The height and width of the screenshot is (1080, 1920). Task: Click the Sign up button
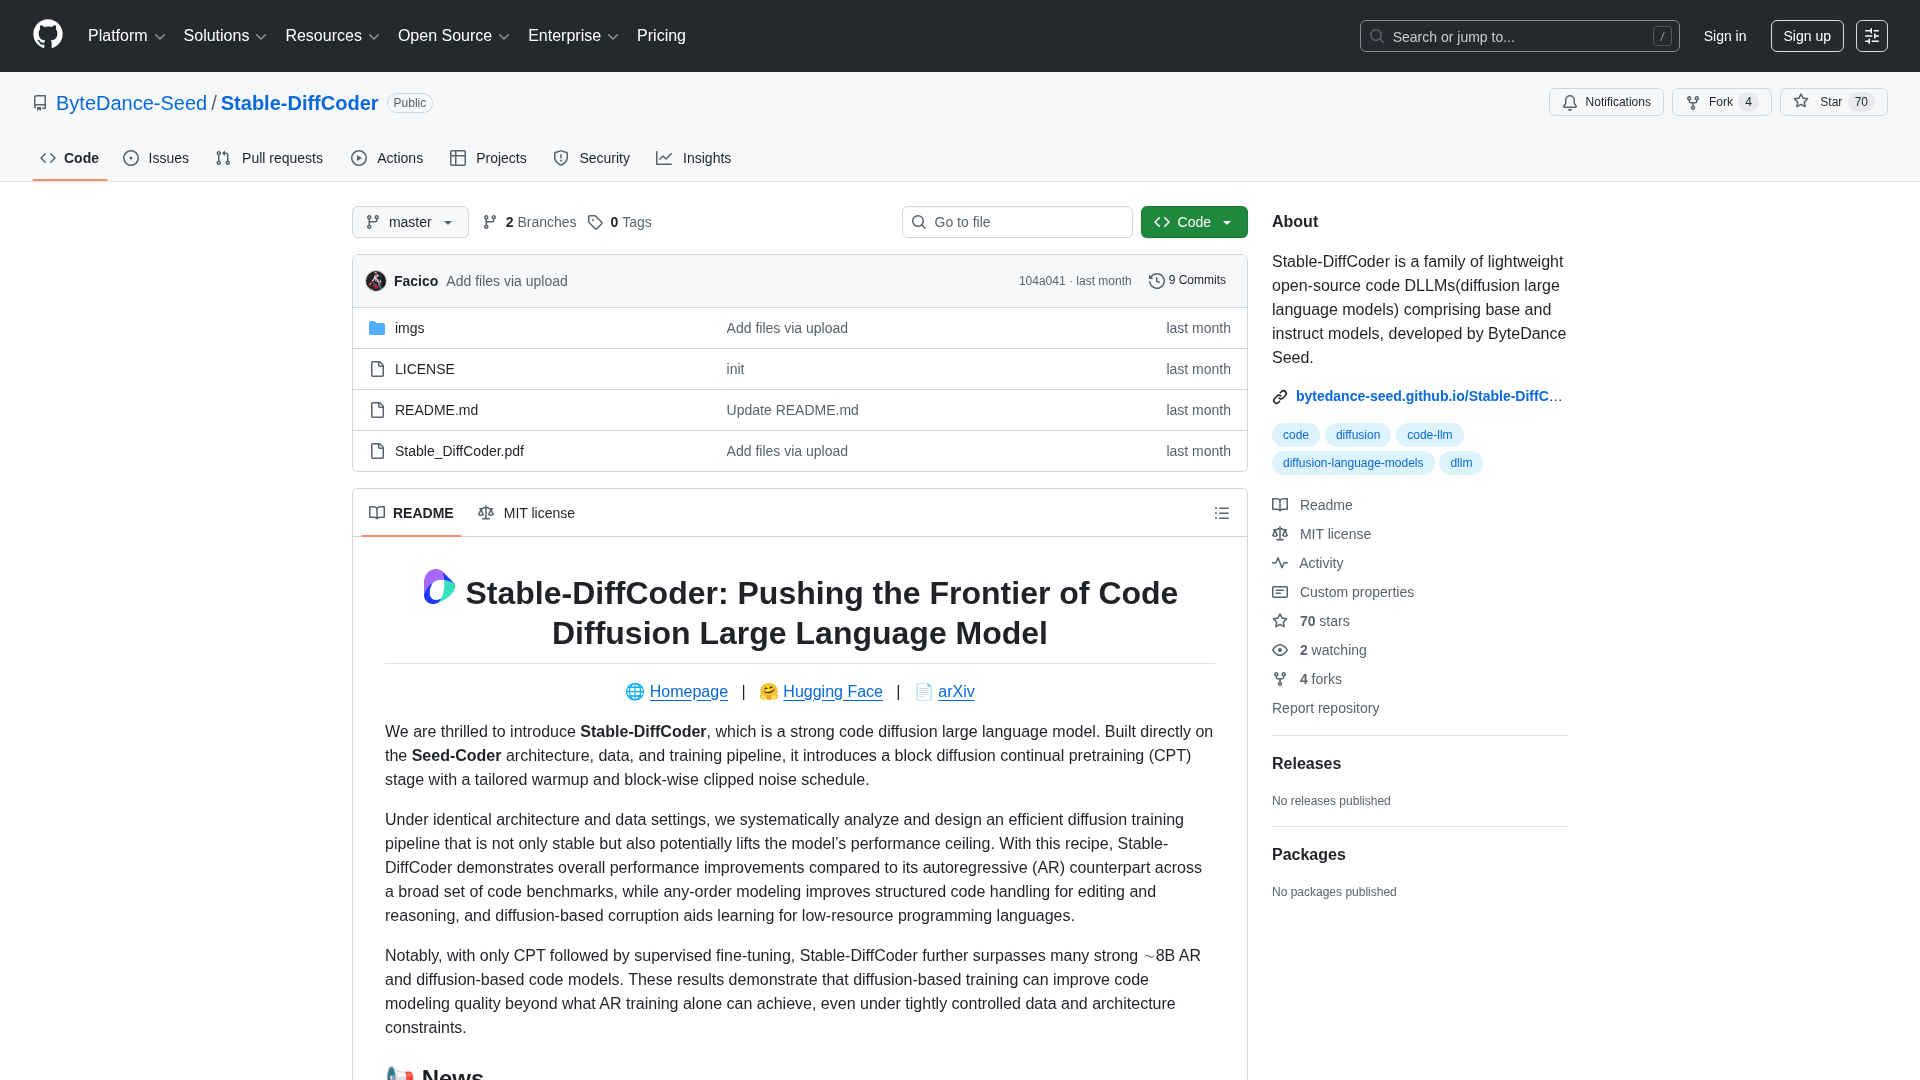1806,36
